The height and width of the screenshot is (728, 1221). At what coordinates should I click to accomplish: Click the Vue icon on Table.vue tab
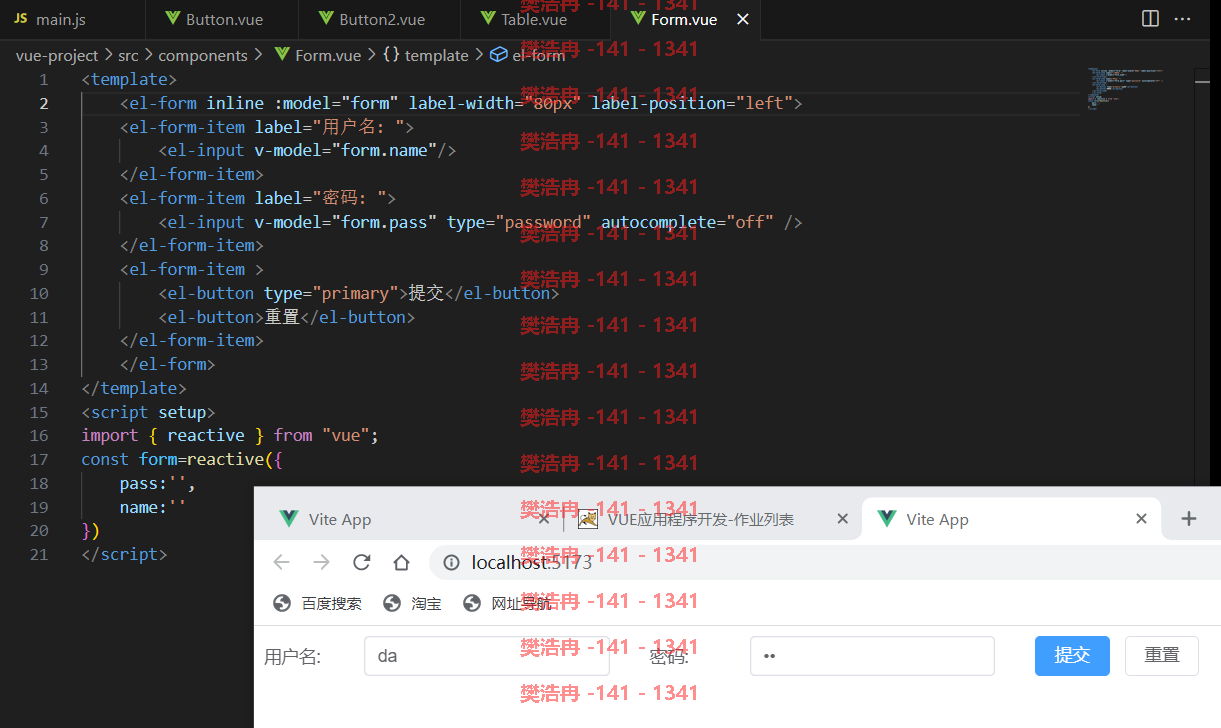(488, 18)
